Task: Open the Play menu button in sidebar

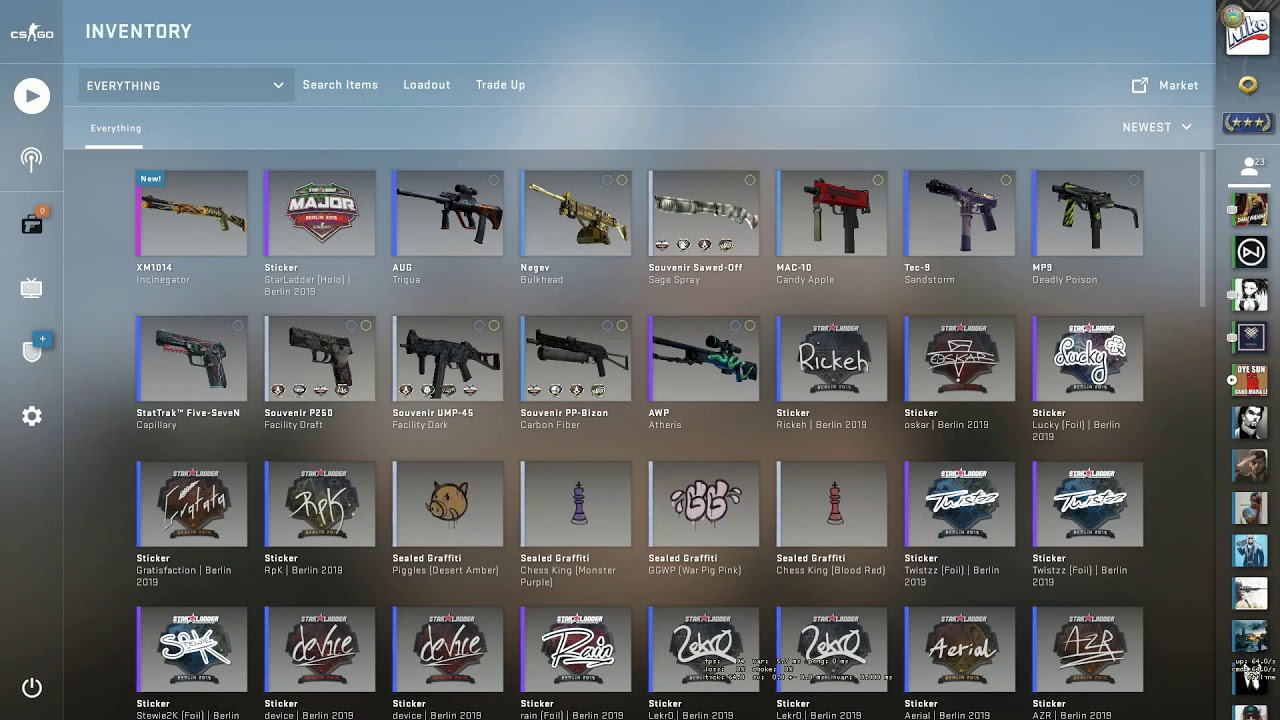Action: click(32, 96)
